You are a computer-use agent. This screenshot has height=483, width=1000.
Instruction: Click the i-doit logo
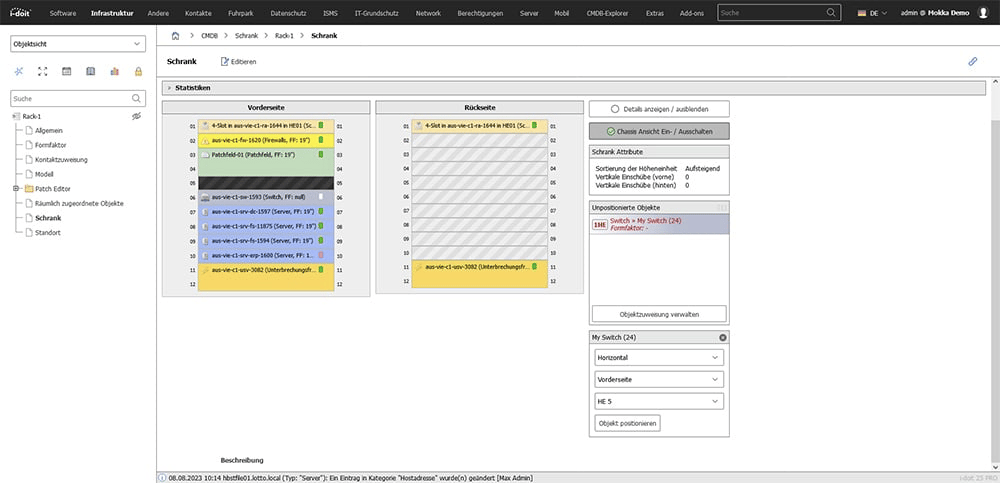[21, 13]
